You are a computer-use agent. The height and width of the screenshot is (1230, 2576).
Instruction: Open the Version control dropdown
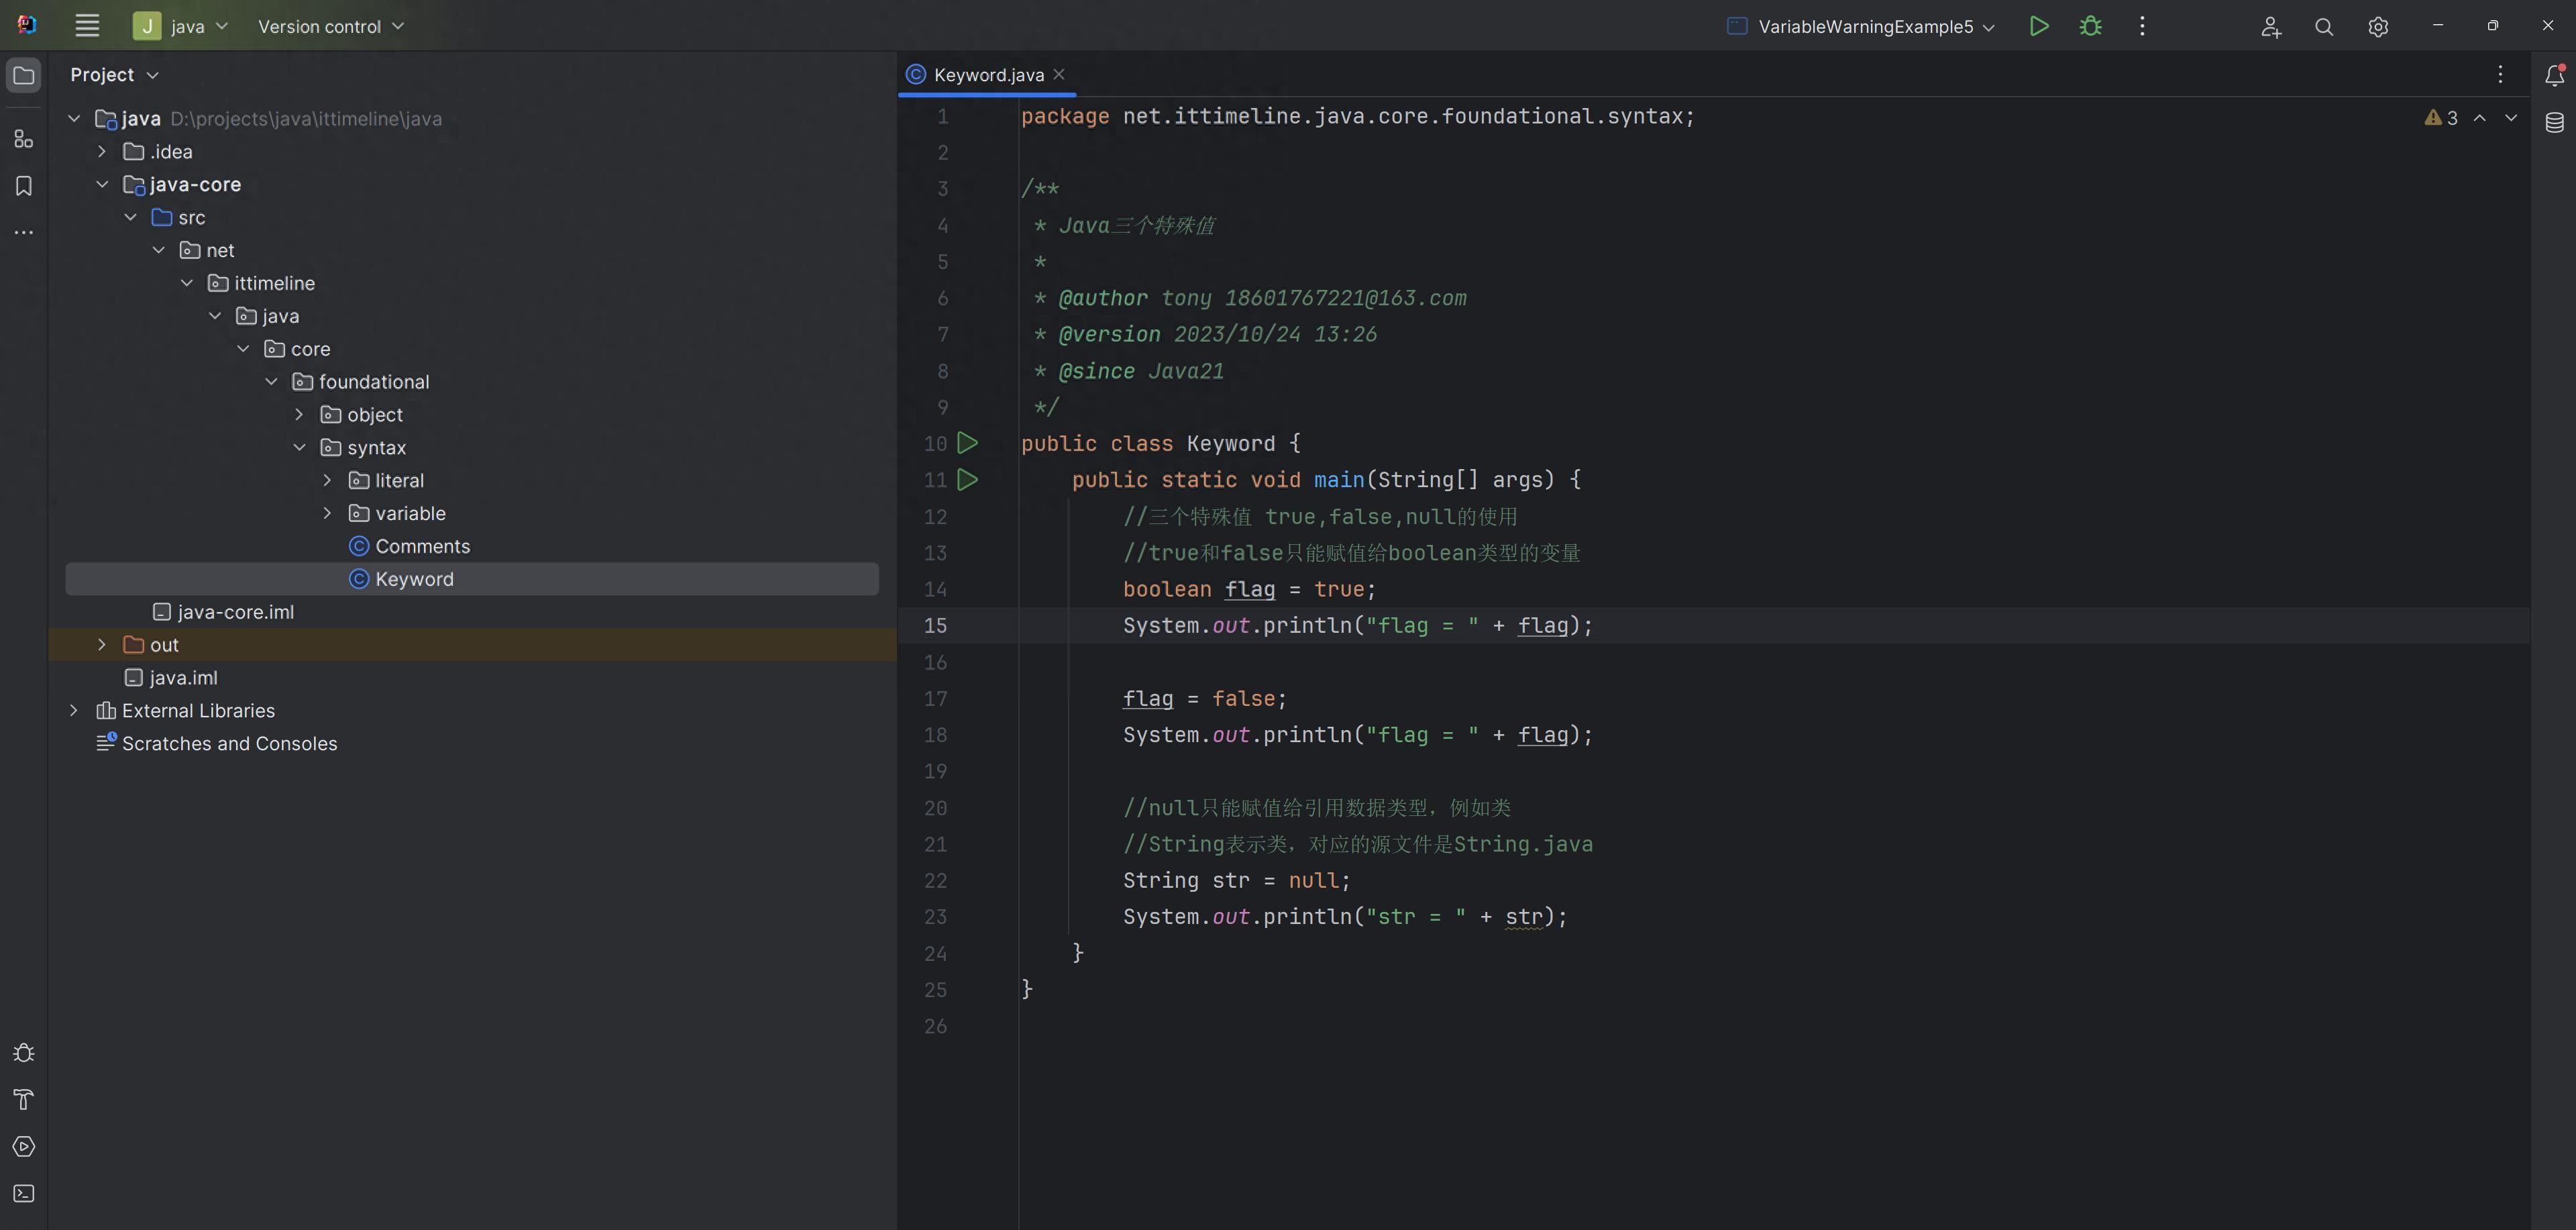pos(331,26)
